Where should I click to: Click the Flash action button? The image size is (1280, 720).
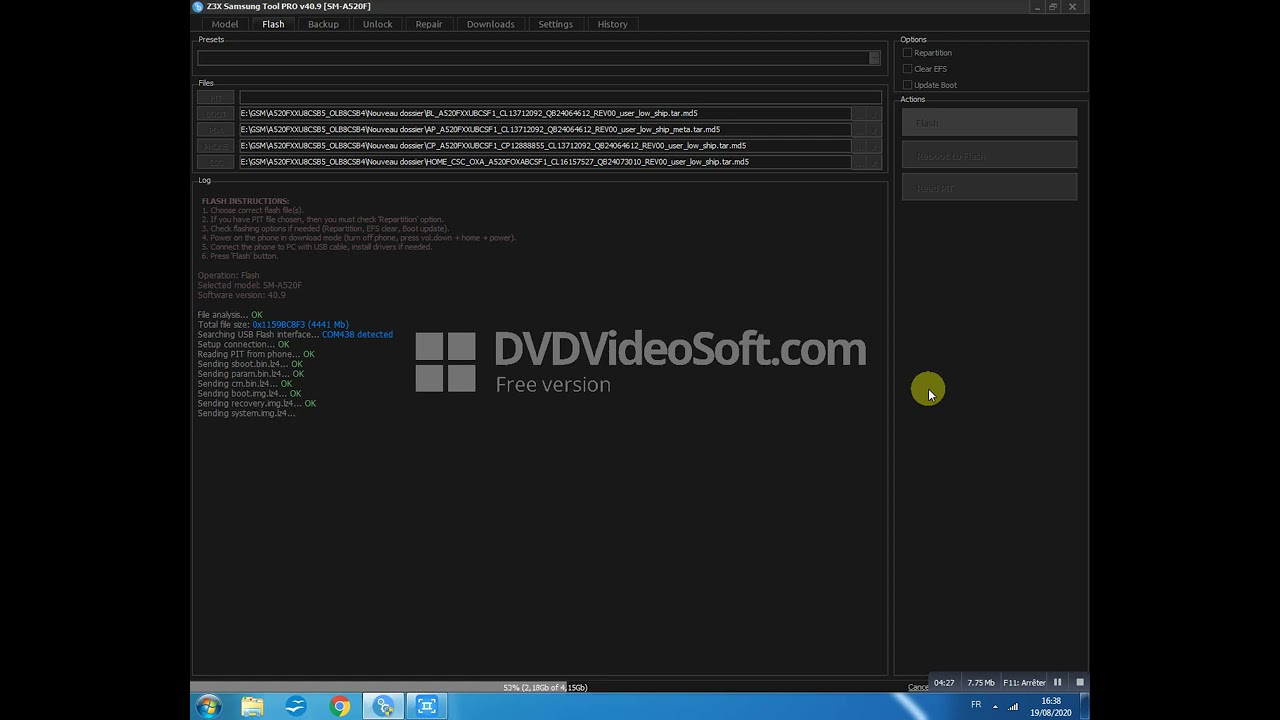(989, 123)
